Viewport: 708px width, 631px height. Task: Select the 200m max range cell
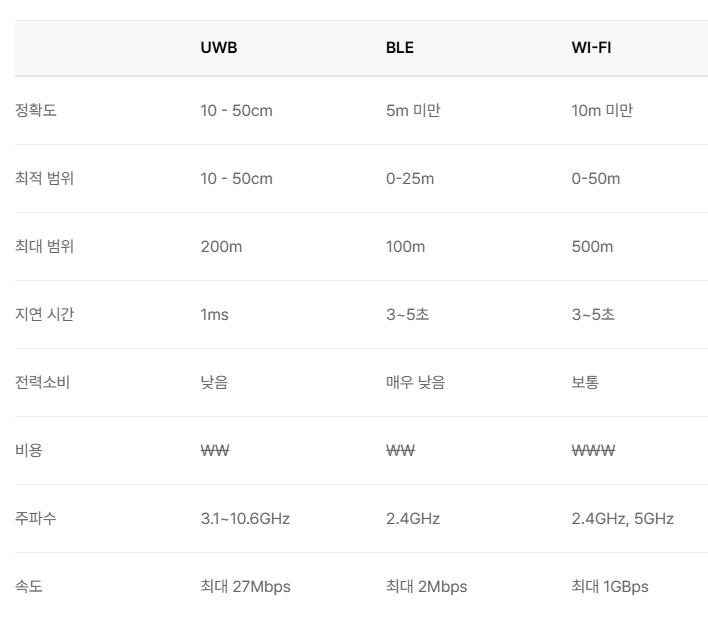tap(221, 246)
